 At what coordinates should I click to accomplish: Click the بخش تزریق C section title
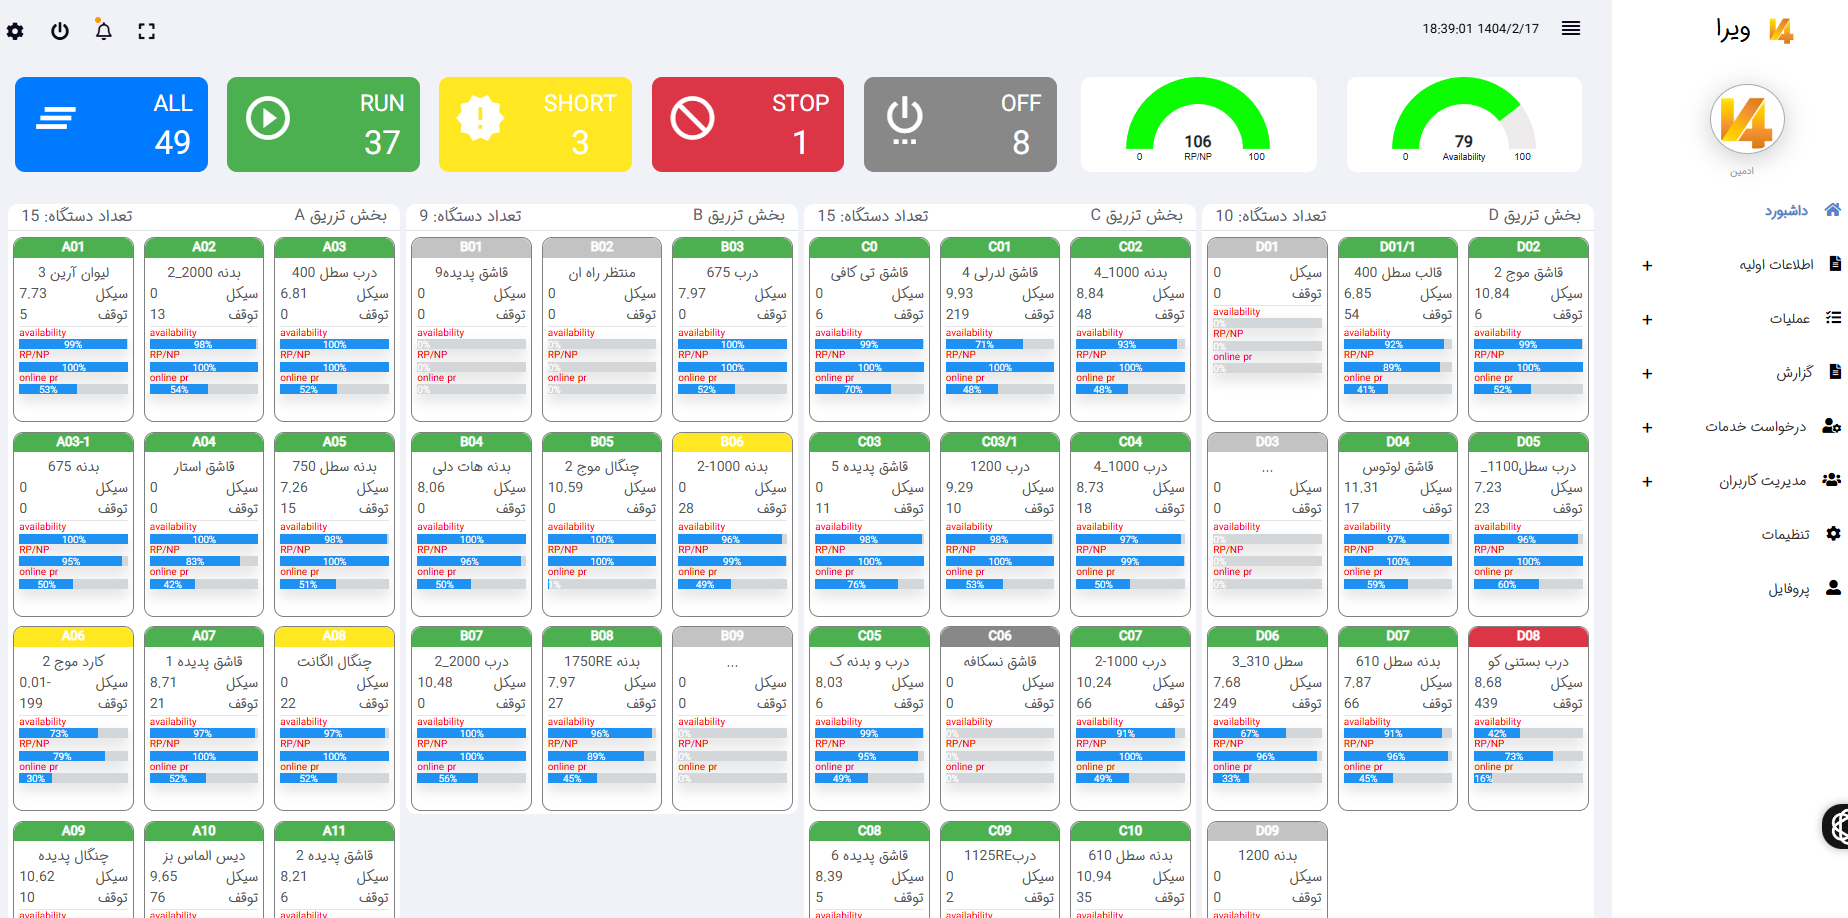[1136, 215]
